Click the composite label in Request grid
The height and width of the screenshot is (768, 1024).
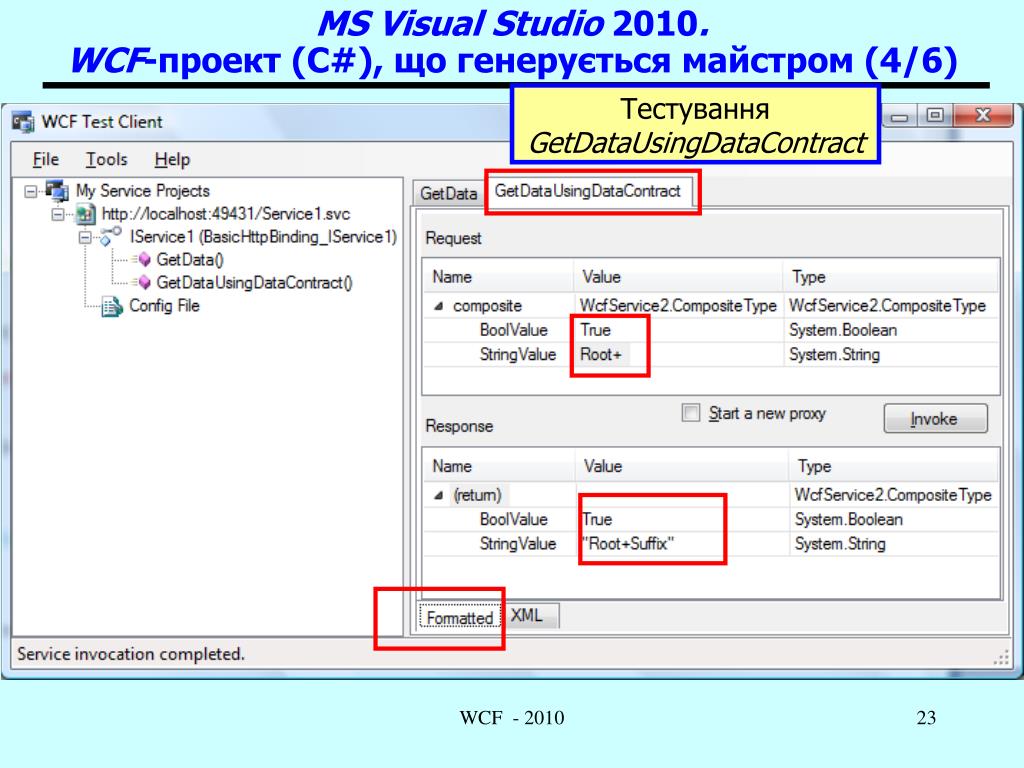click(x=487, y=306)
